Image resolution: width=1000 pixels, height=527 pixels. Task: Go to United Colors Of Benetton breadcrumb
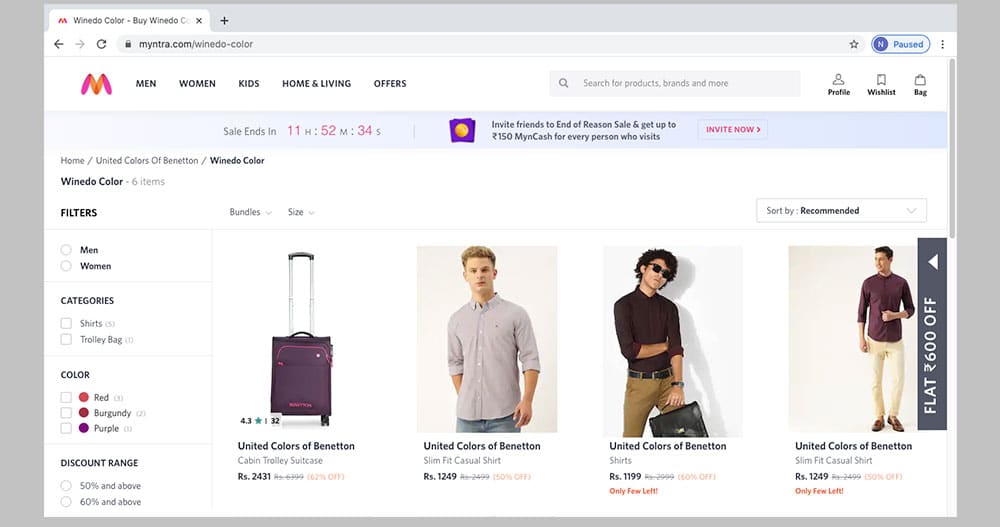pos(147,161)
